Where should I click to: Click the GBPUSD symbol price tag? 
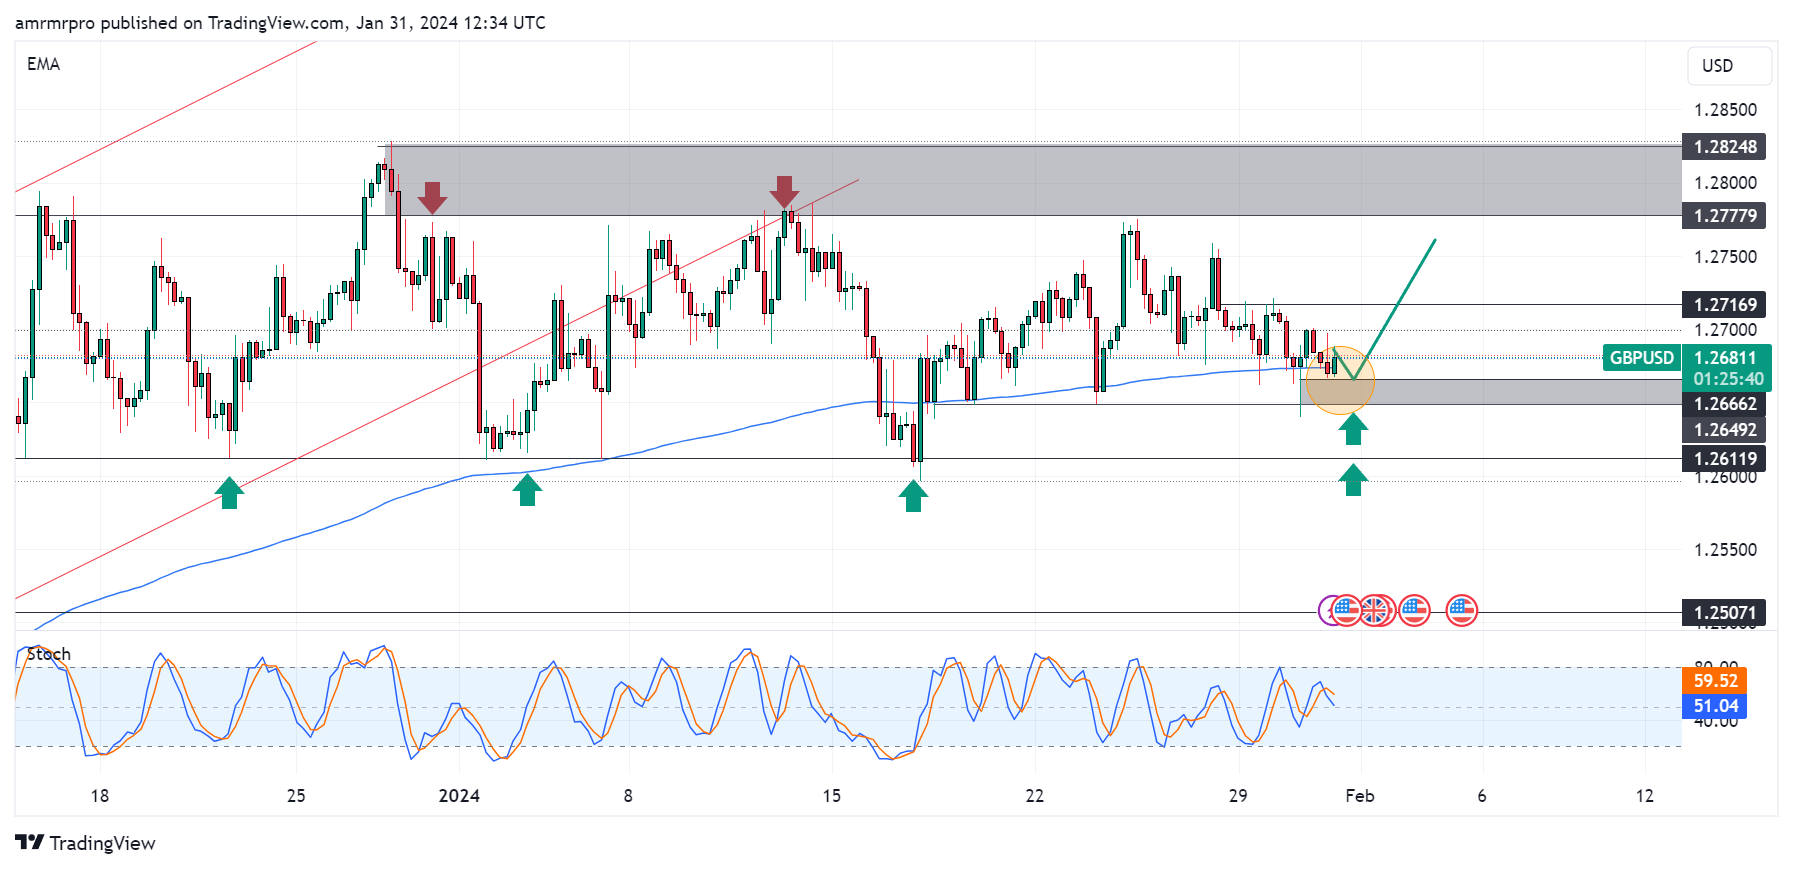pos(1641,358)
